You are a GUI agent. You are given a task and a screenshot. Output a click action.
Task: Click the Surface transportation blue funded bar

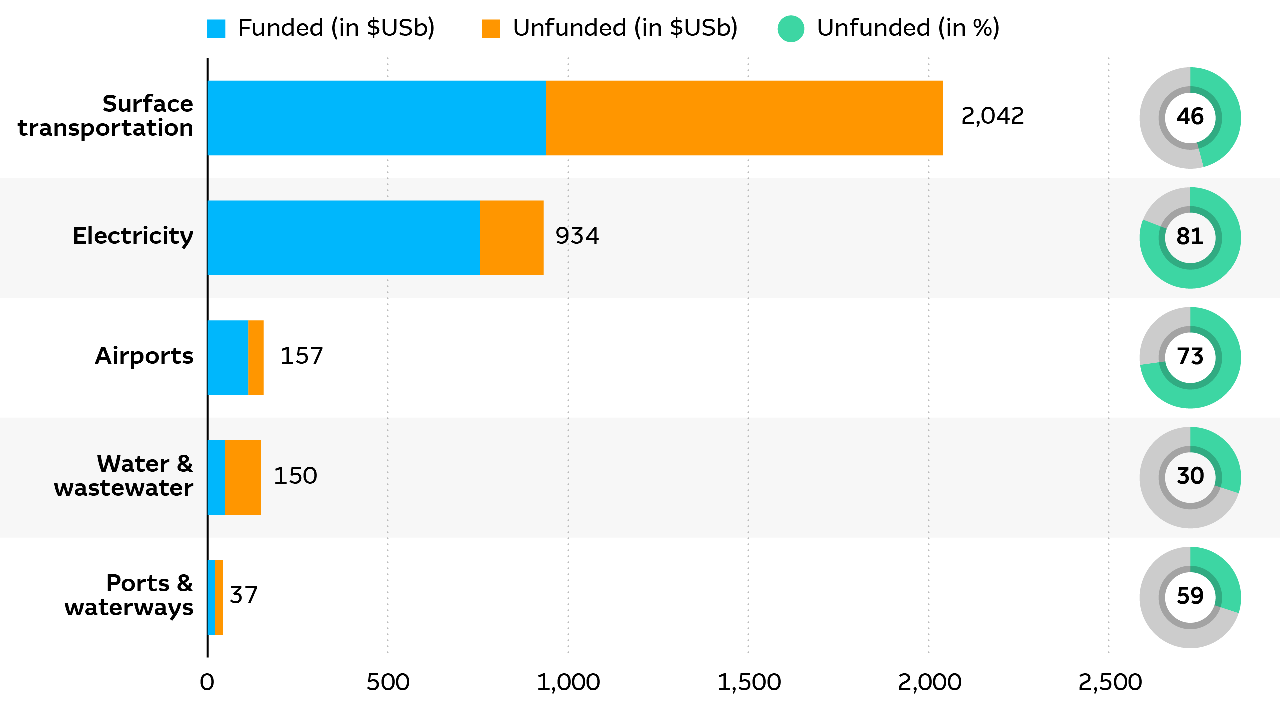click(376, 118)
